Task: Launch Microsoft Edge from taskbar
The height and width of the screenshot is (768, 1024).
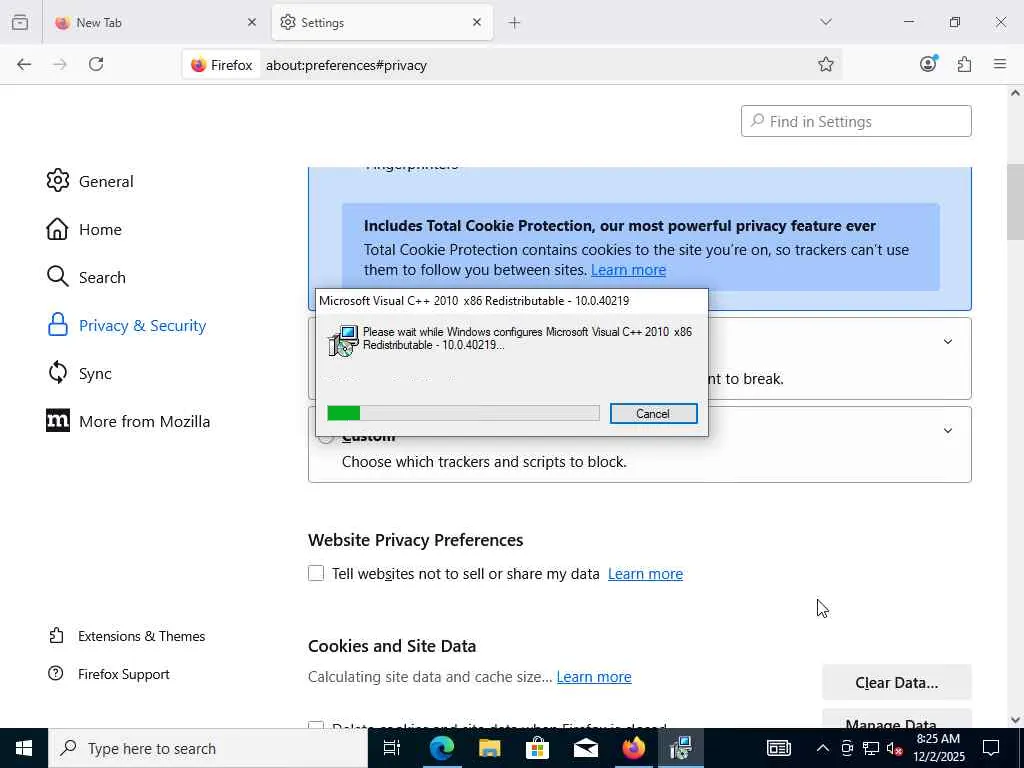Action: pos(441,748)
